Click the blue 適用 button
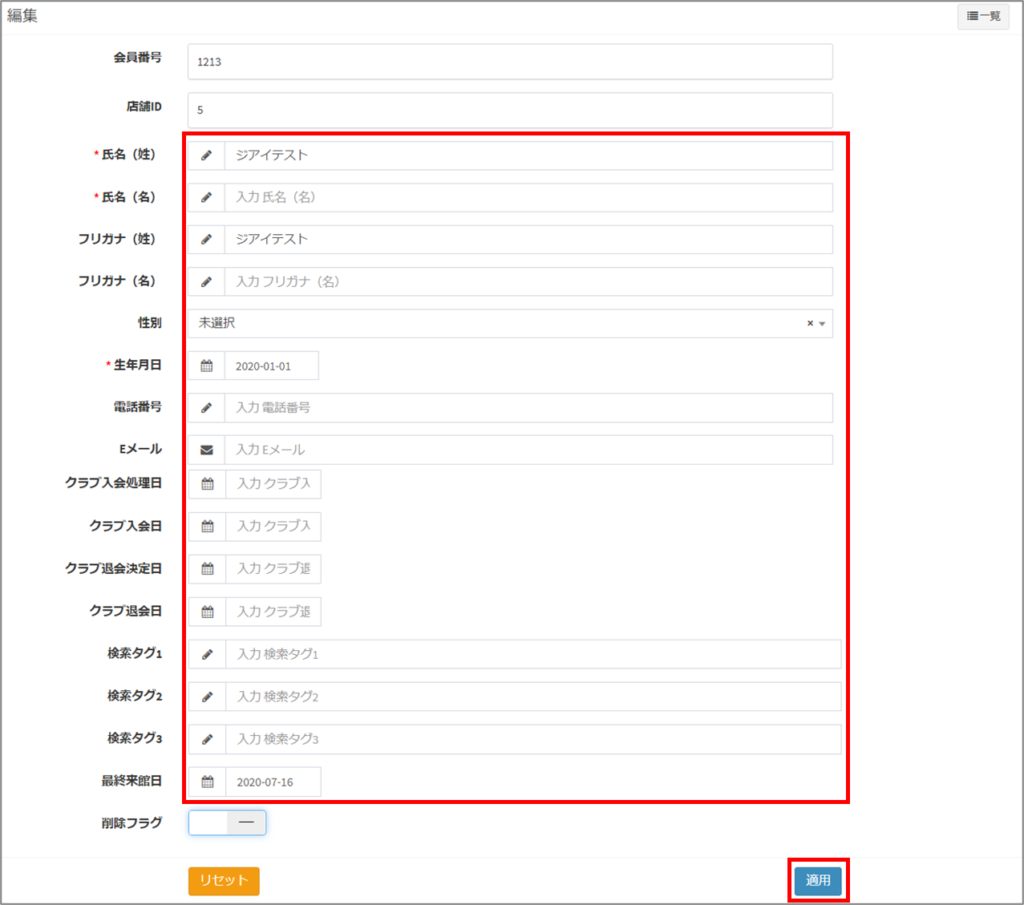Viewport: 1024px width, 905px height. (x=818, y=880)
